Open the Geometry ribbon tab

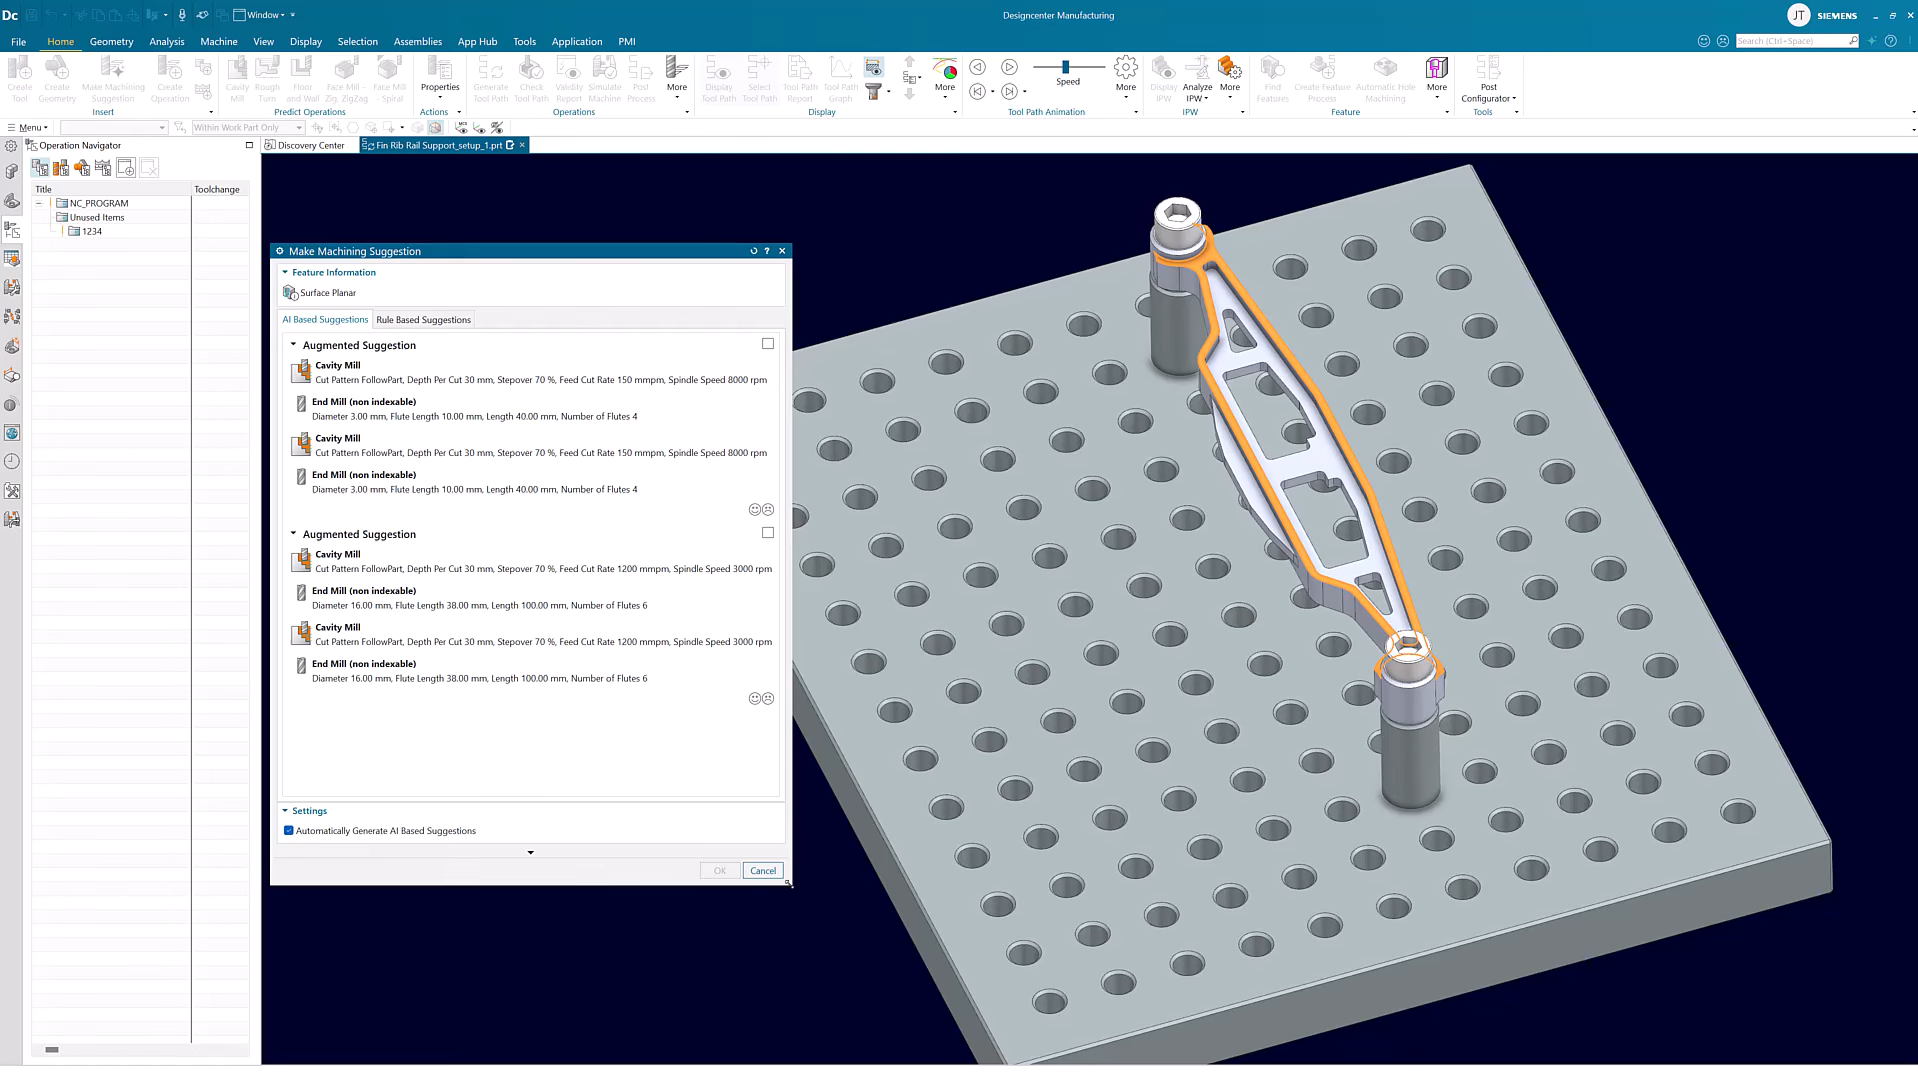111,42
